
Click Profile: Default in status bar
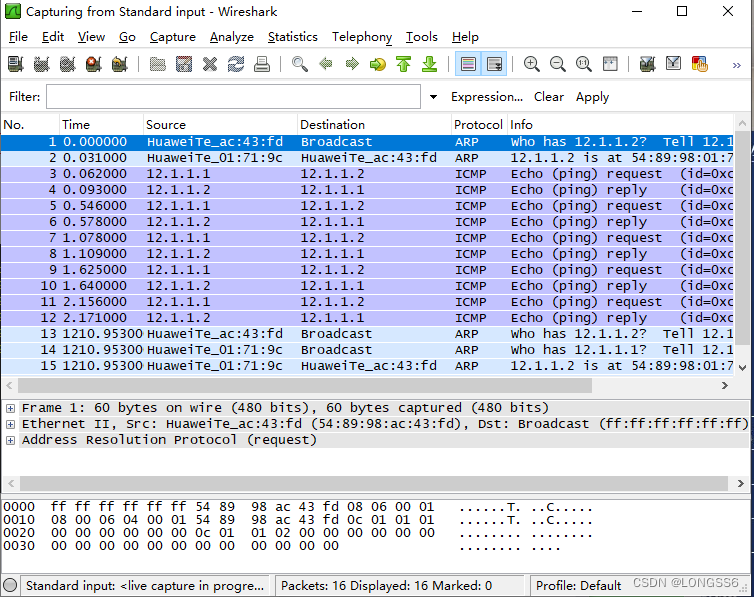point(578,585)
